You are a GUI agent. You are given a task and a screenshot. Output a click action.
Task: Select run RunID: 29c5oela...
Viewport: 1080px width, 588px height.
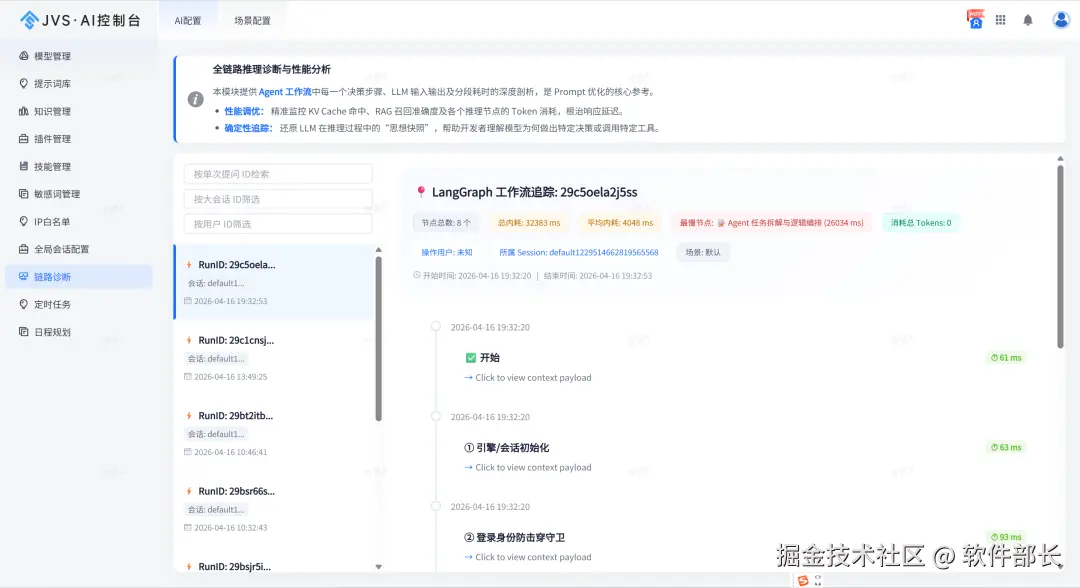click(x=273, y=282)
